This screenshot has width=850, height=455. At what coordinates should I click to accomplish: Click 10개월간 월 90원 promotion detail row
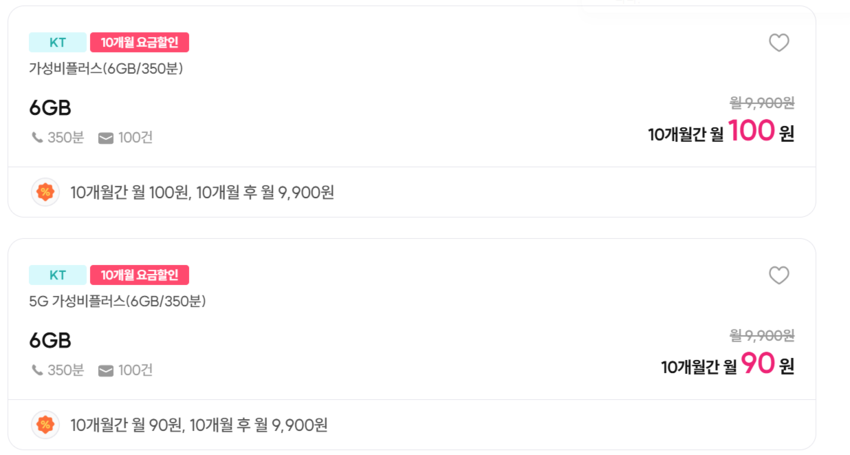click(199, 425)
